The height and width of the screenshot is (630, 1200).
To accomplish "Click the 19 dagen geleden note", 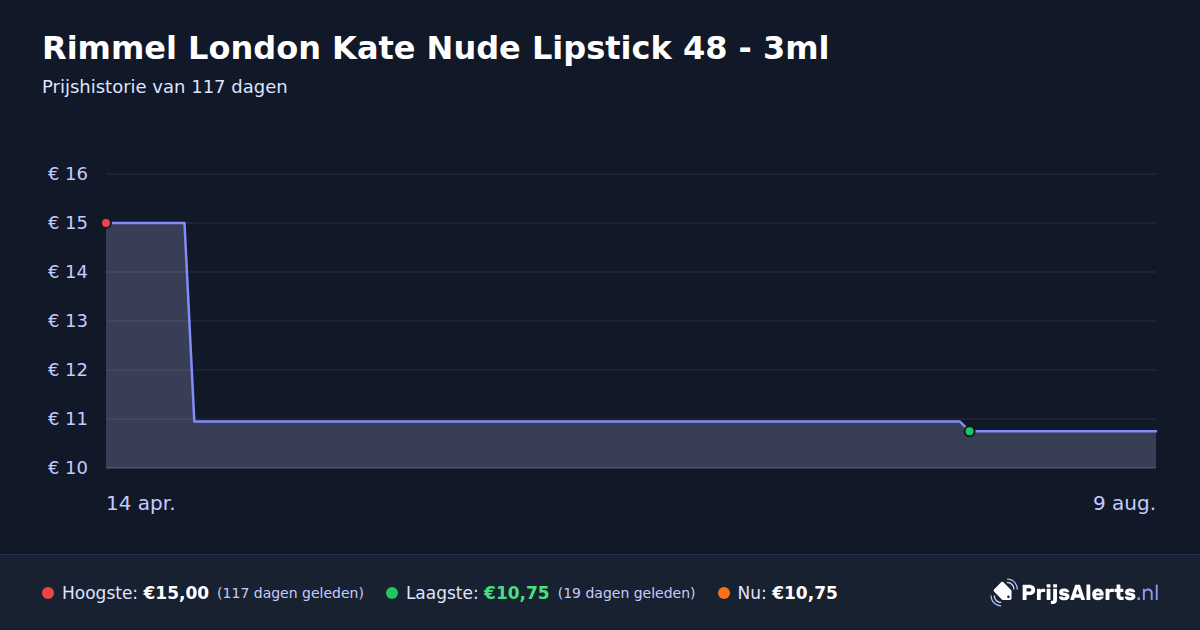I will (626, 593).
